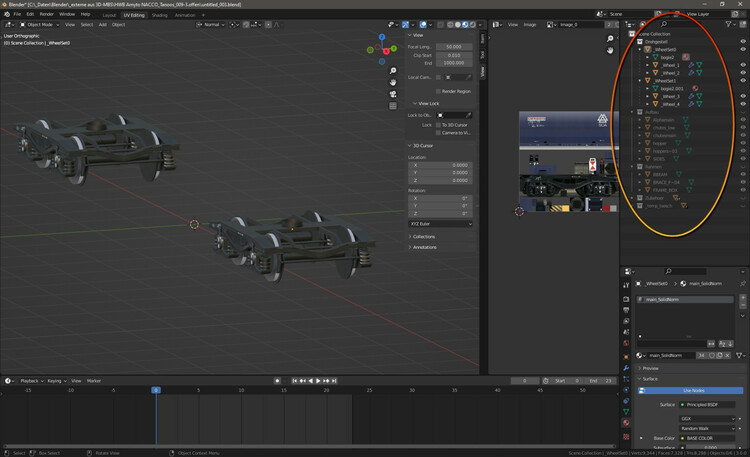Open the Material properties tab icon

pyautogui.click(x=626, y=423)
